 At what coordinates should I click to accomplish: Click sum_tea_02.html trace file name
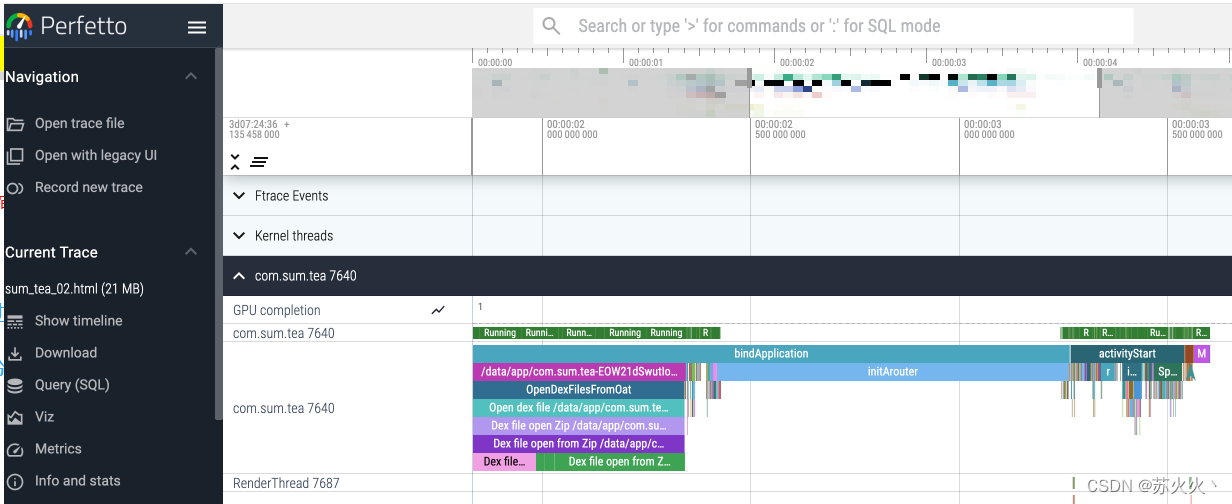tap(74, 289)
